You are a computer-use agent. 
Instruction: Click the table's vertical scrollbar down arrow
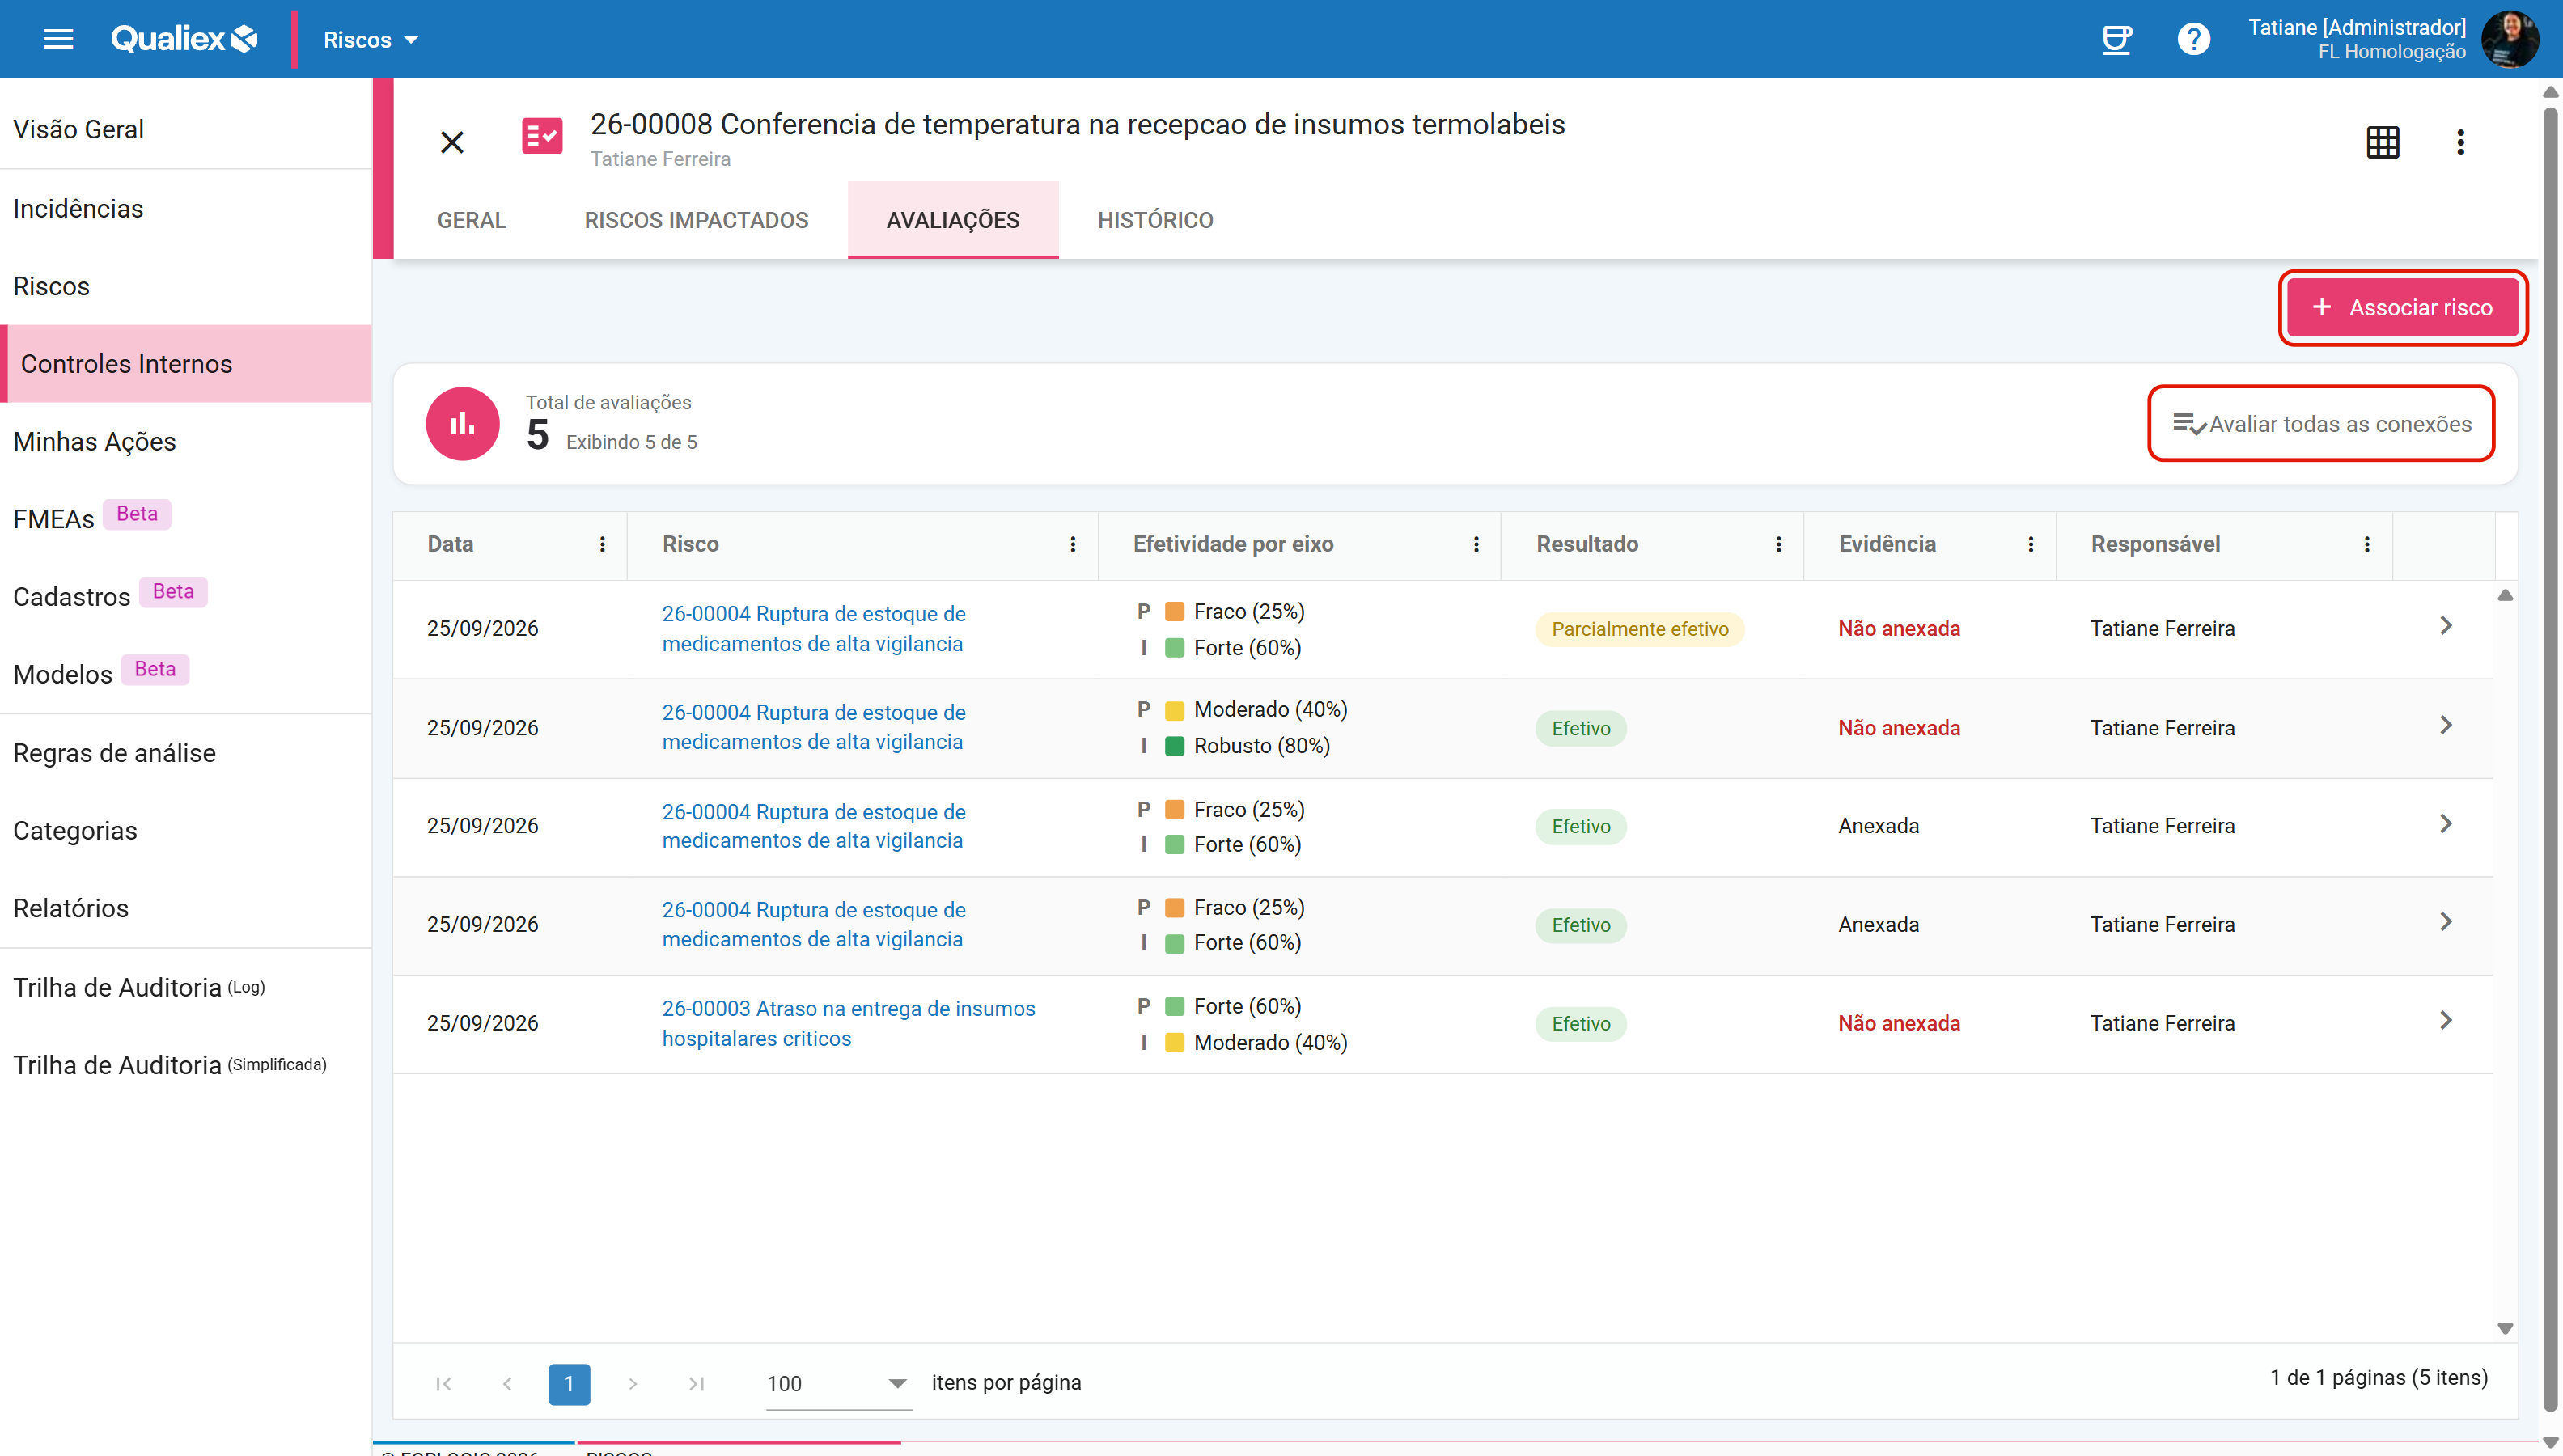click(x=2505, y=1329)
